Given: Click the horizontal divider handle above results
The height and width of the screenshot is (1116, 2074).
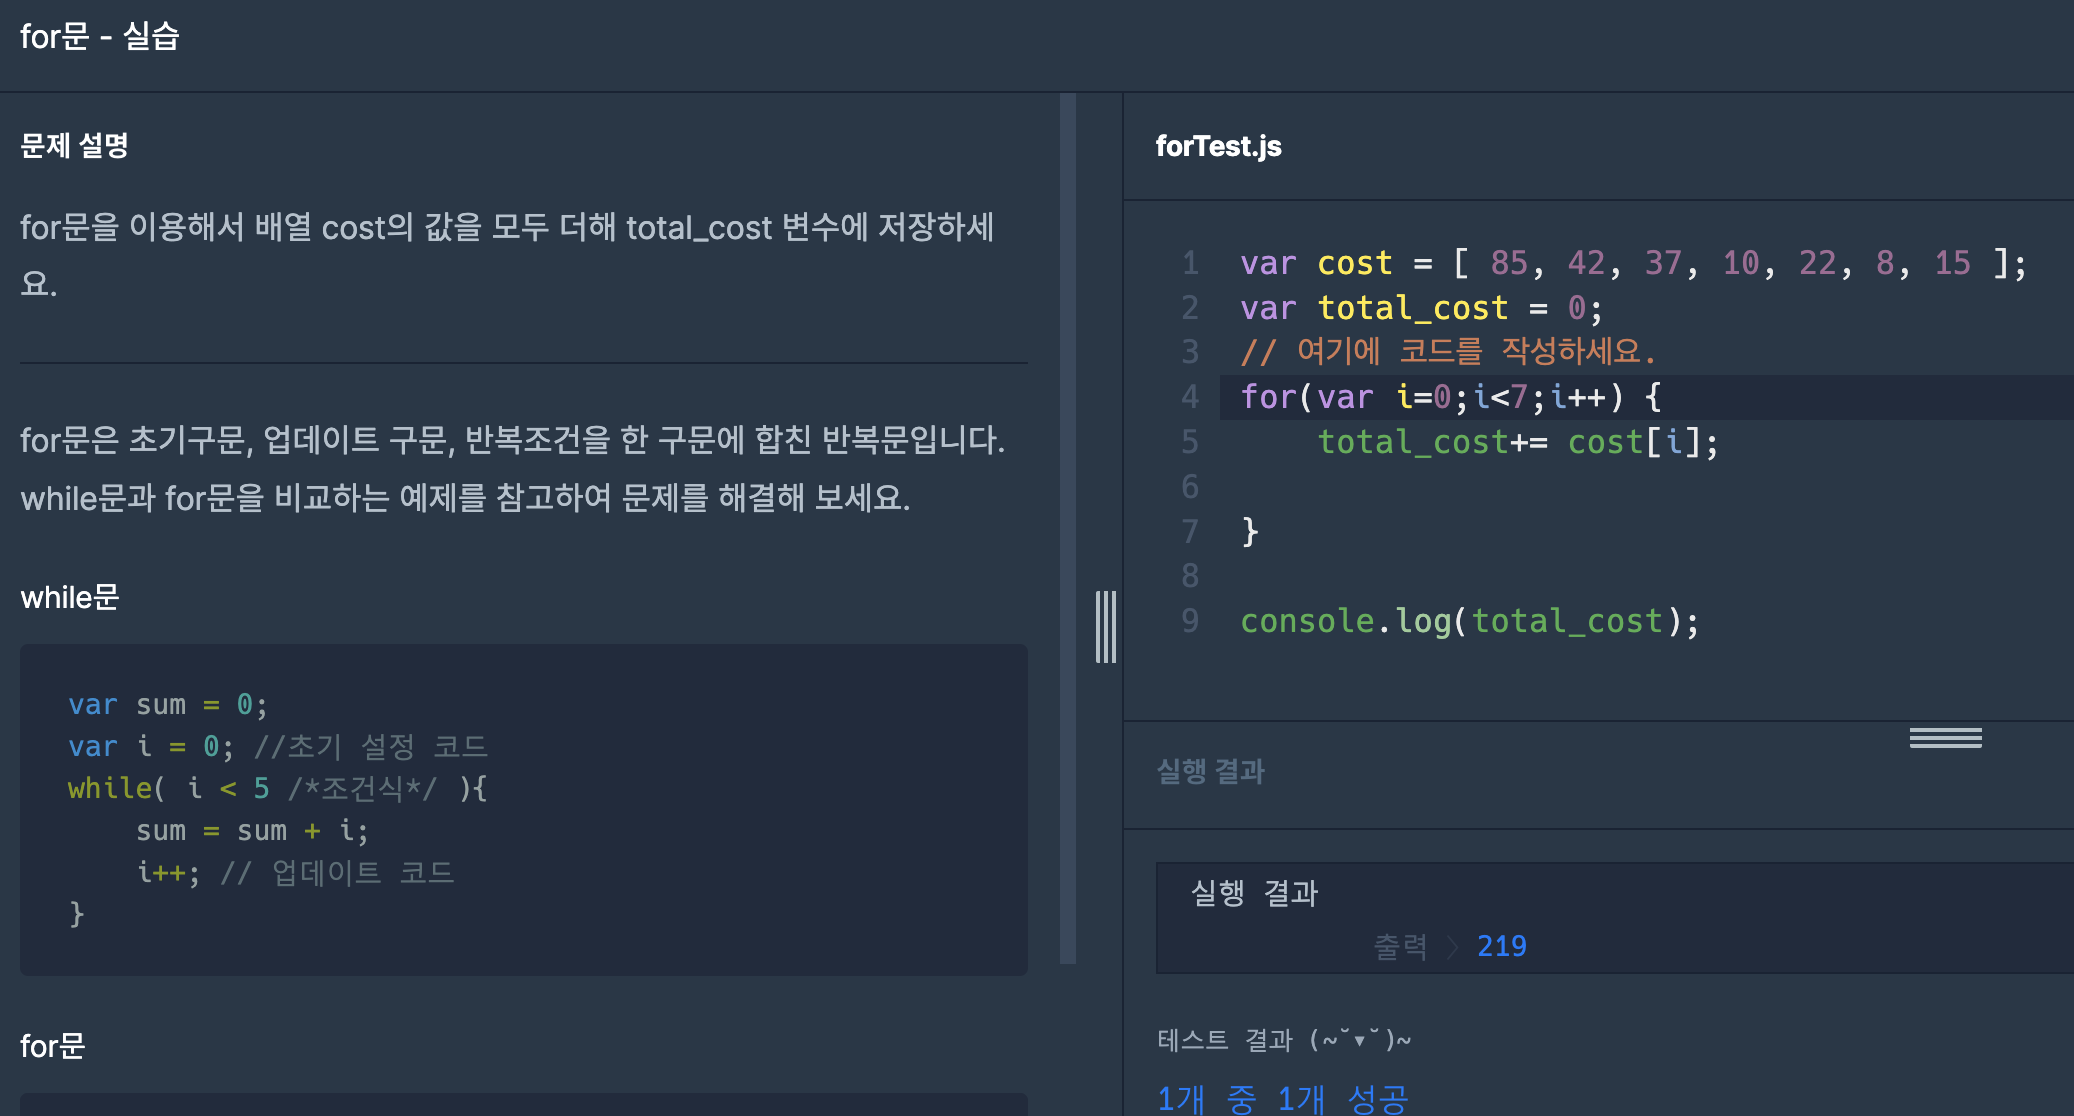Looking at the screenshot, I should pyautogui.click(x=1944, y=738).
